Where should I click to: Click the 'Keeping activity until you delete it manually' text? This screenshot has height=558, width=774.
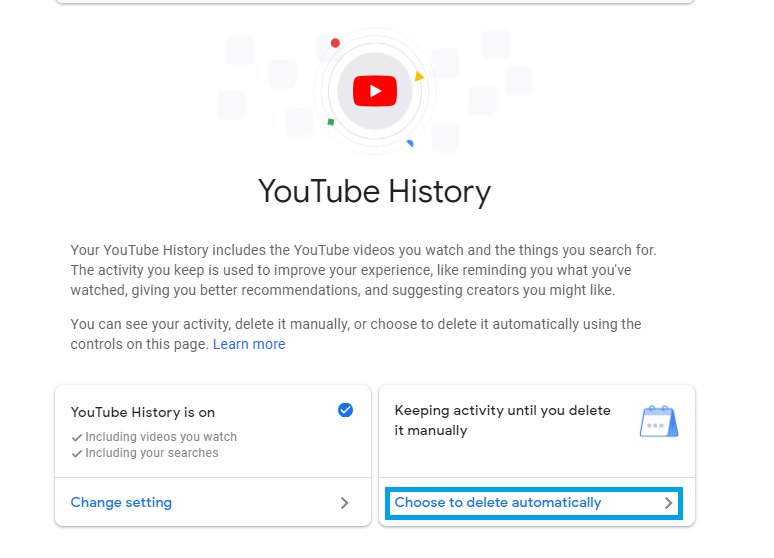pos(502,420)
